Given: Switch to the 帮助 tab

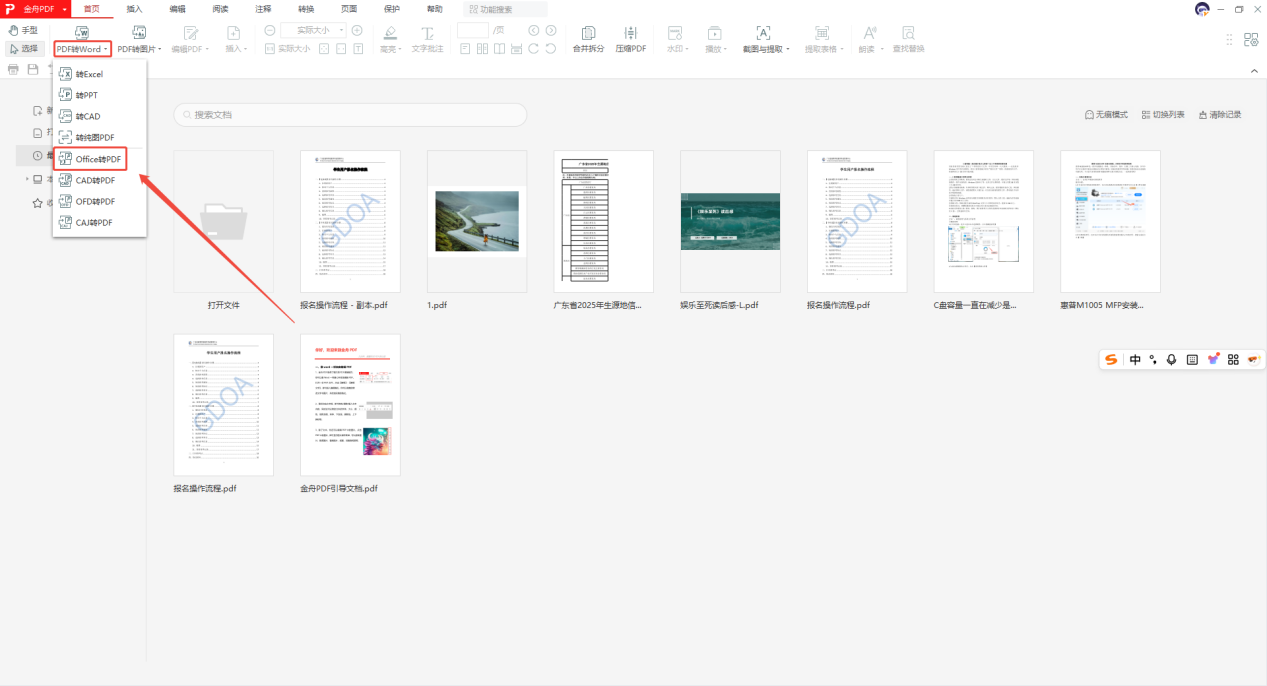Looking at the screenshot, I should pos(435,9).
